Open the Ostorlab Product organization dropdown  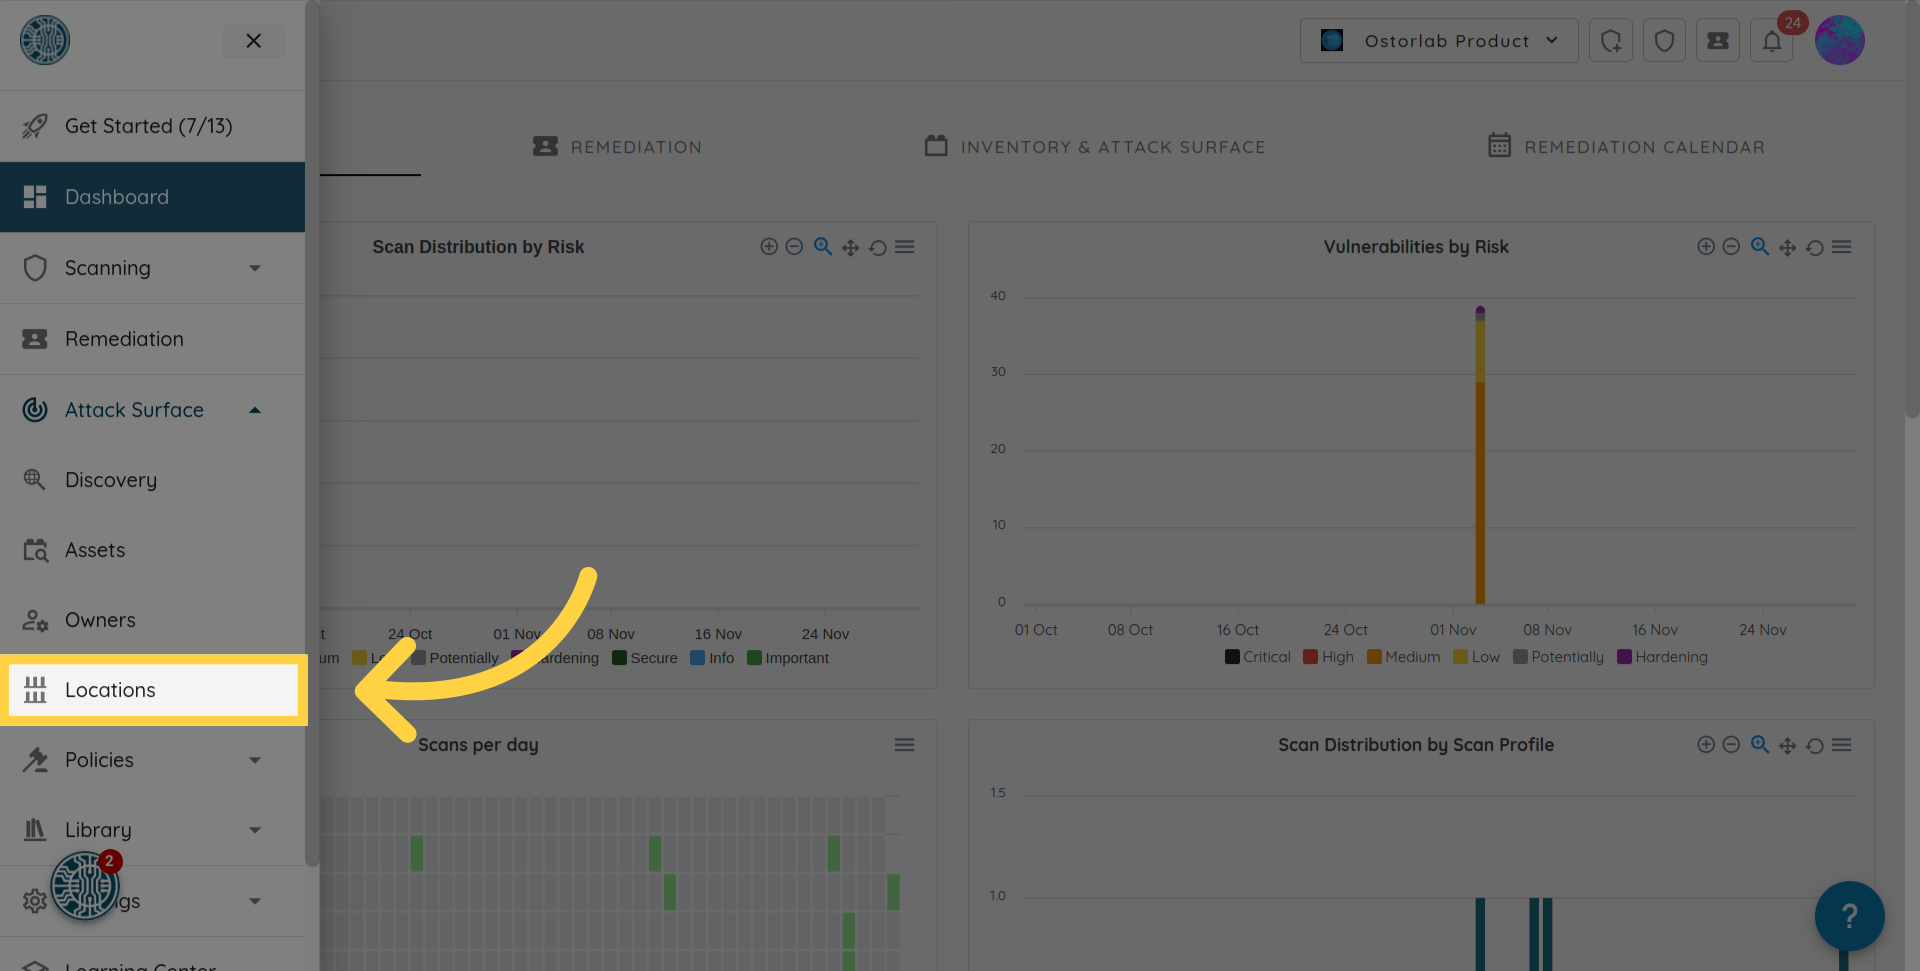pos(1438,41)
